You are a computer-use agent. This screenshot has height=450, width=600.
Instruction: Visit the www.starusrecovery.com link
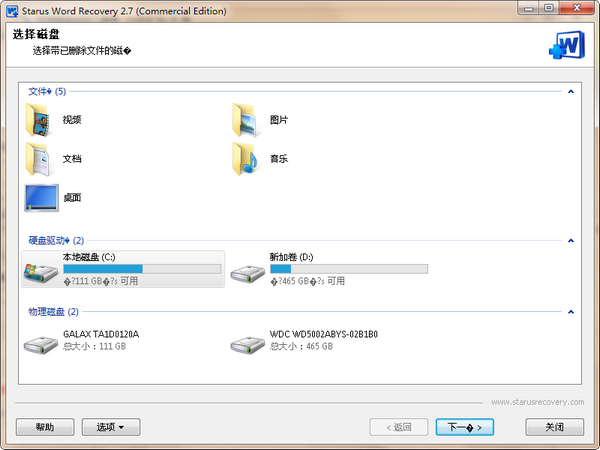pos(536,402)
